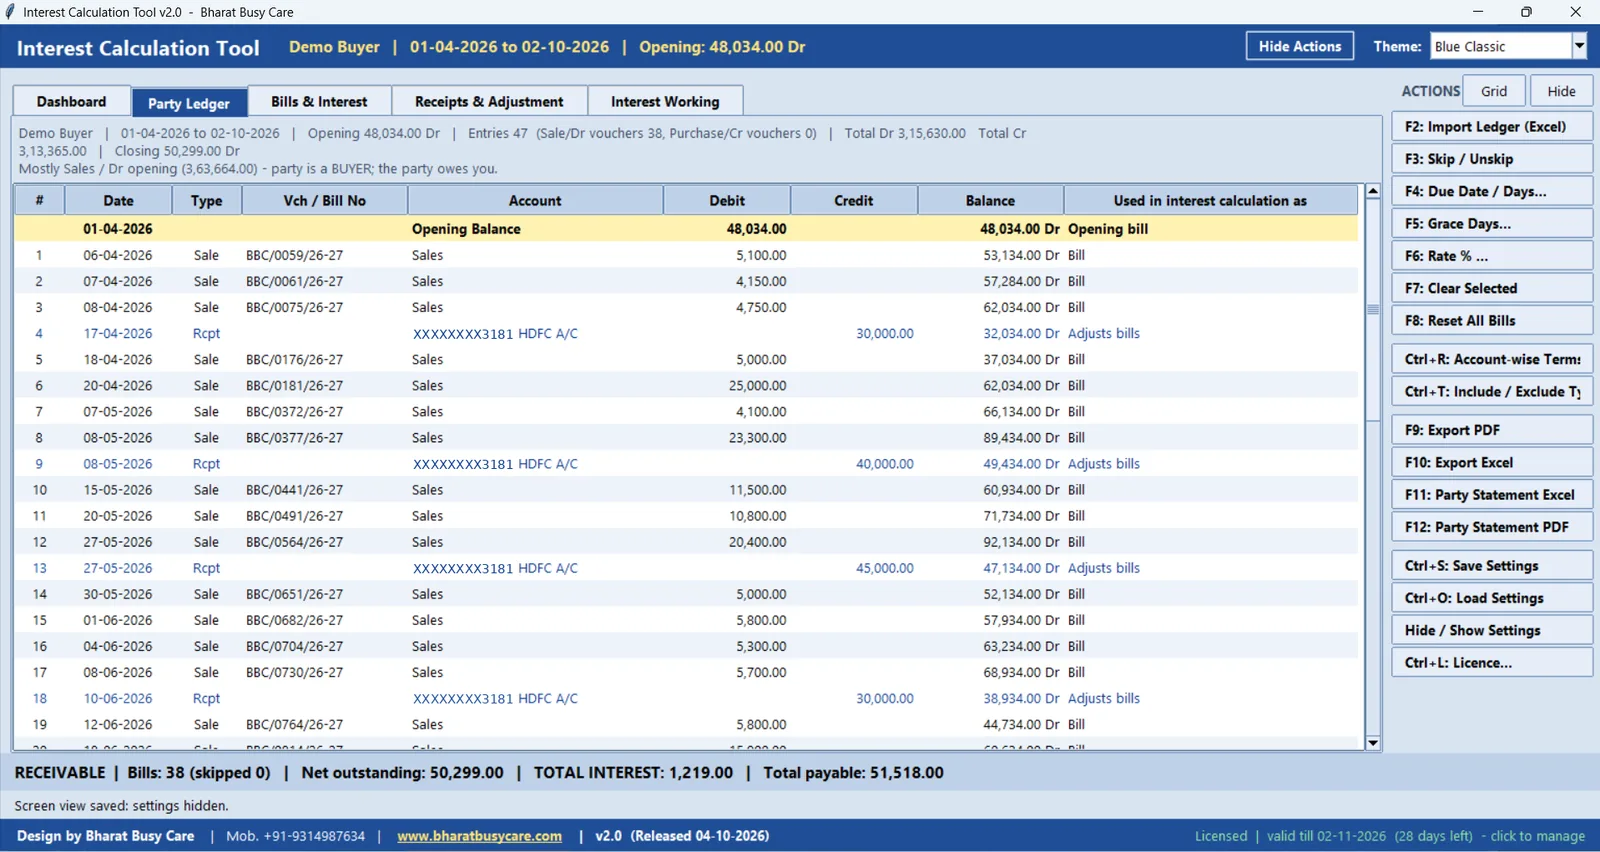Viewport: 1600px width, 852px height.
Task: Click the ledger scrollbar down arrow
Action: pos(1373,743)
